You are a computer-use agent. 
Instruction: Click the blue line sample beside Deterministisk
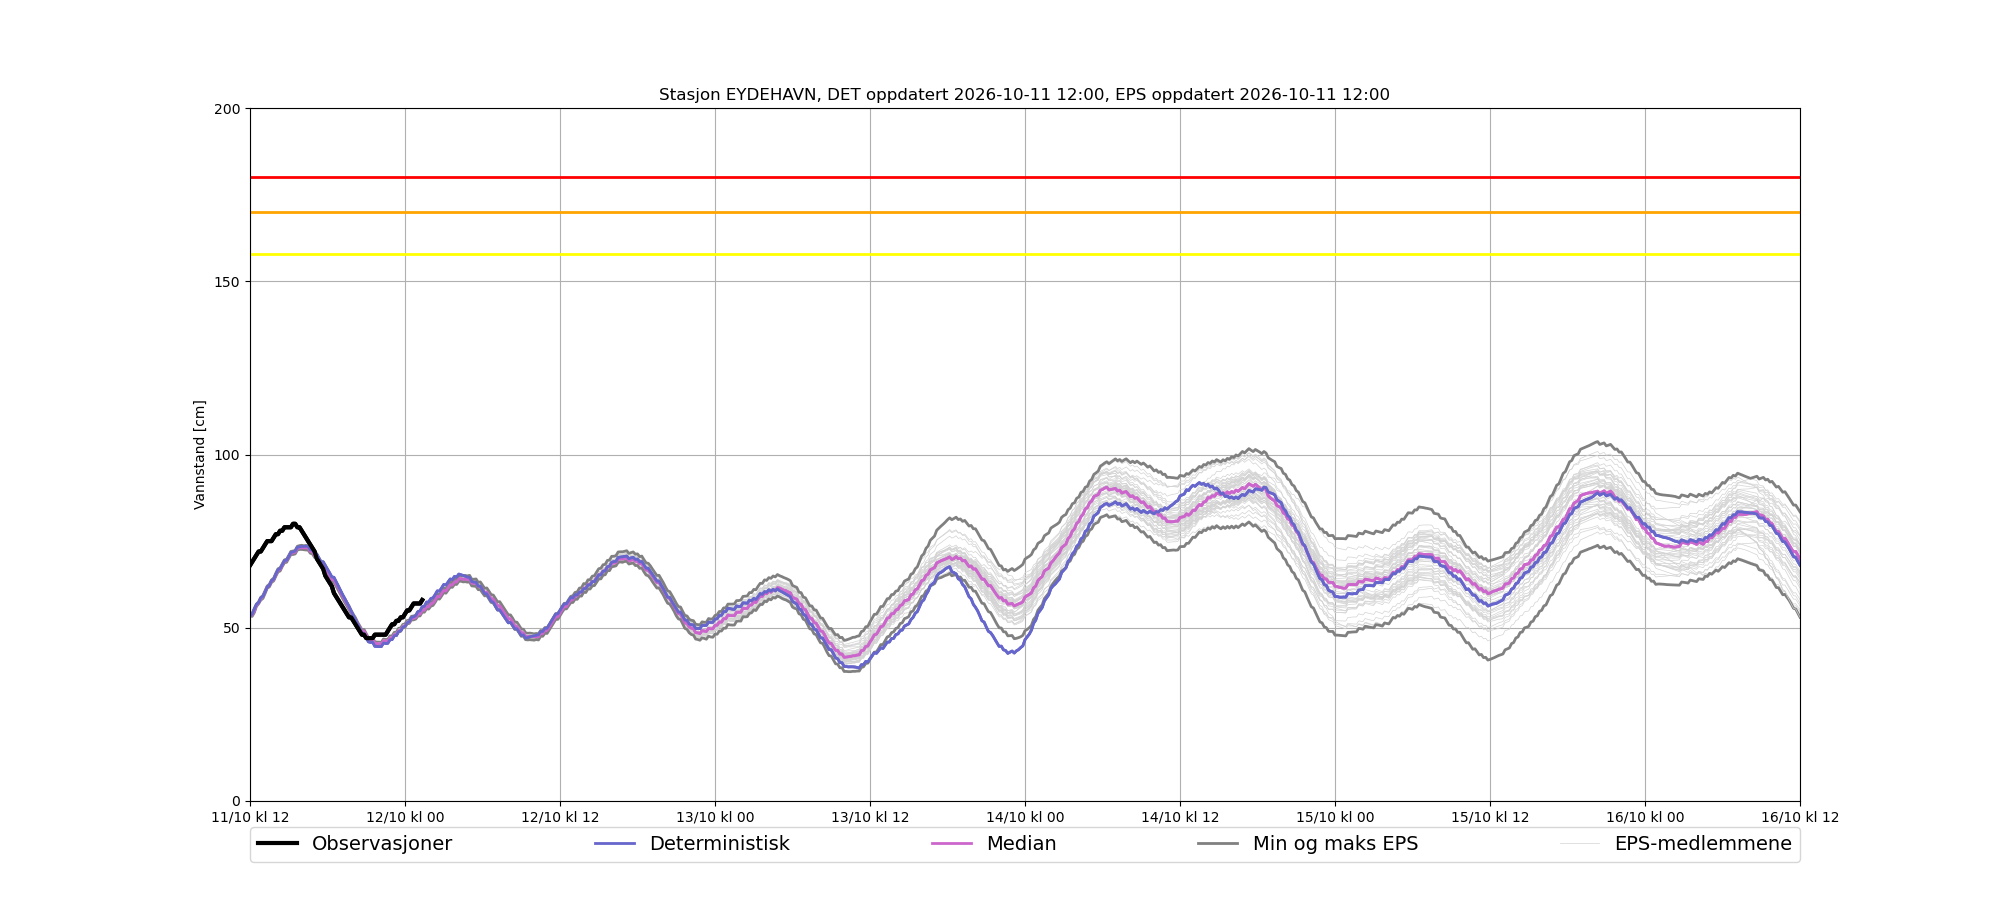click(x=615, y=844)
